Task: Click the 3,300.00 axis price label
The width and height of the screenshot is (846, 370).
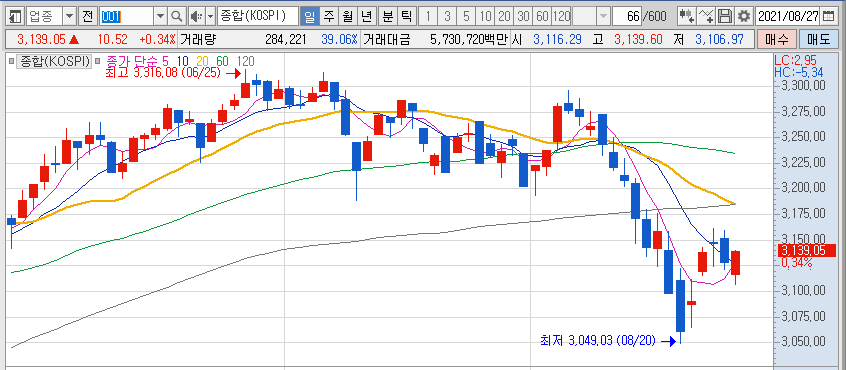Action: pos(803,86)
